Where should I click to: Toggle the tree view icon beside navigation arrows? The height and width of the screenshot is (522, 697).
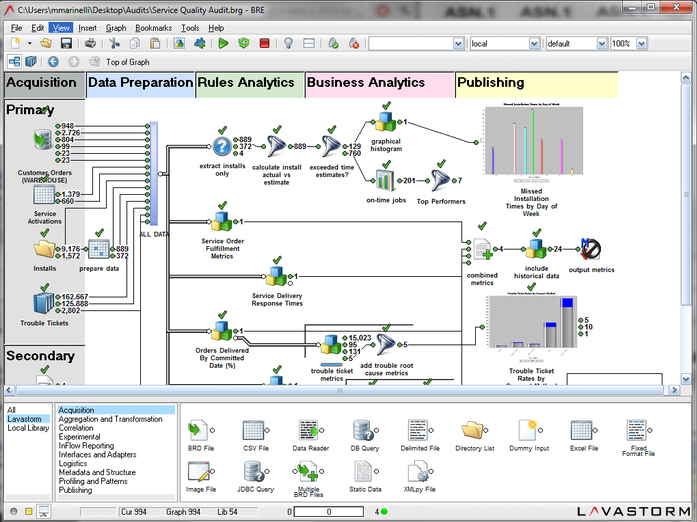14,61
